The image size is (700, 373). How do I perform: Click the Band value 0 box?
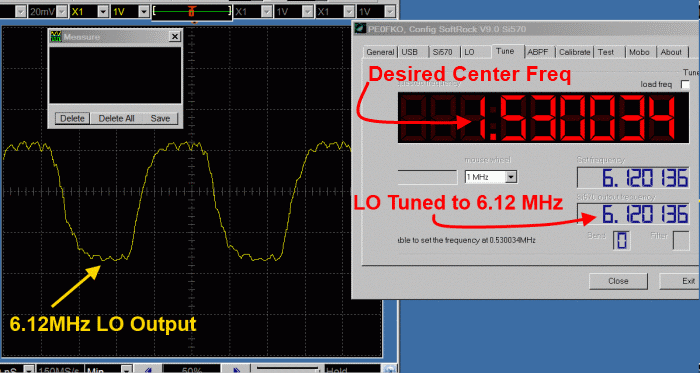tap(621, 240)
